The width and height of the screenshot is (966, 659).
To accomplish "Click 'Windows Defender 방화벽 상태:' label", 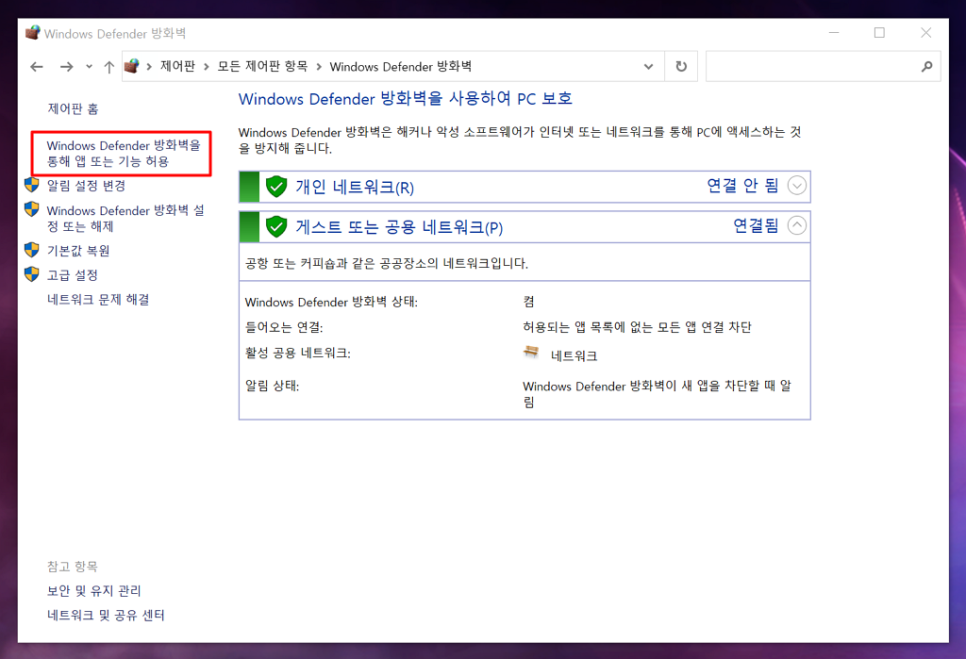I will tap(331, 302).
